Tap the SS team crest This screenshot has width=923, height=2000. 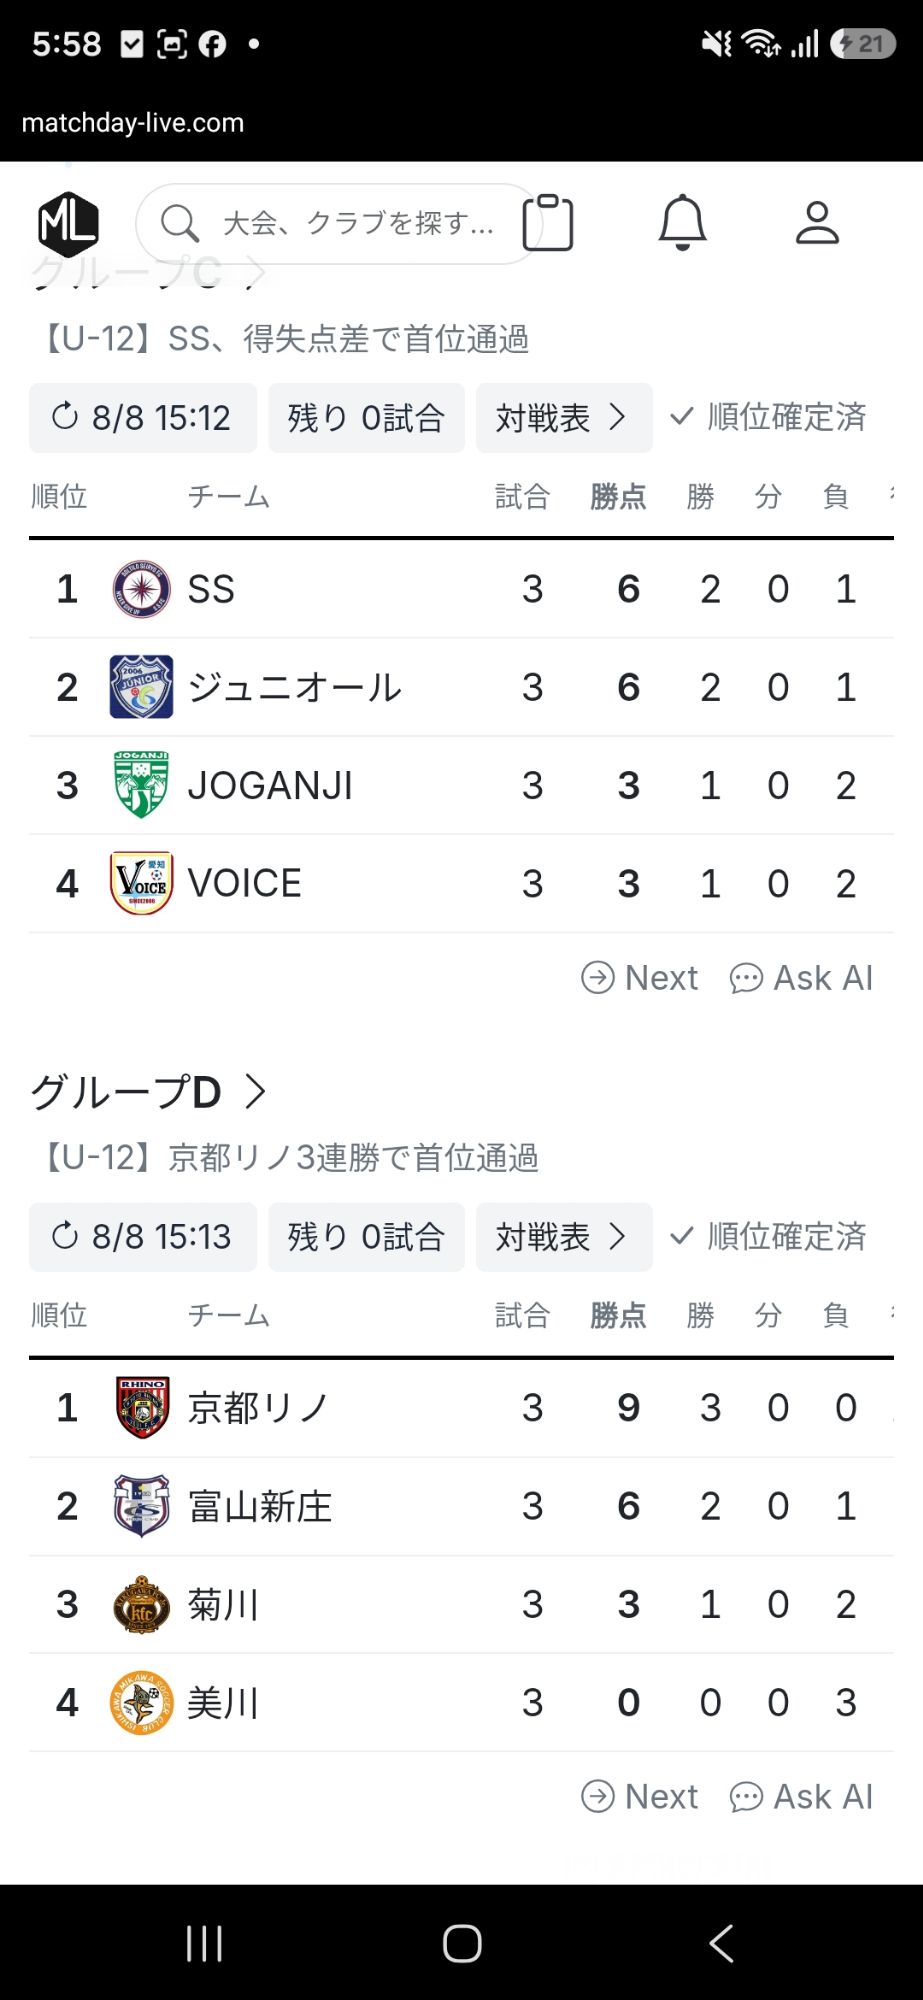141,589
